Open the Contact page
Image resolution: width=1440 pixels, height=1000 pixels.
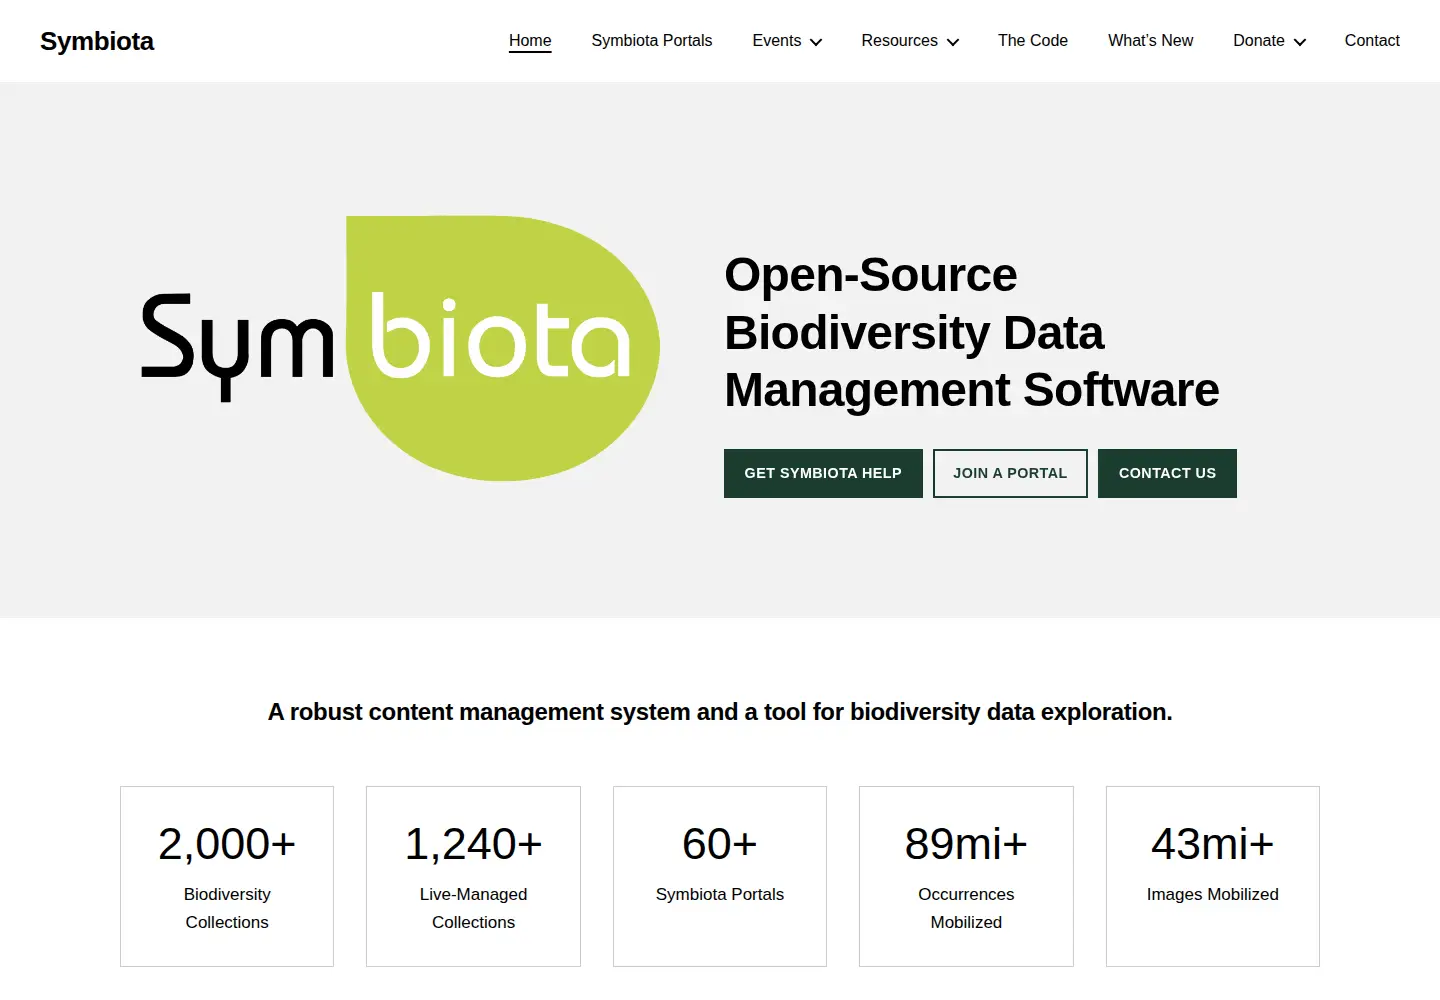[x=1372, y=41]
